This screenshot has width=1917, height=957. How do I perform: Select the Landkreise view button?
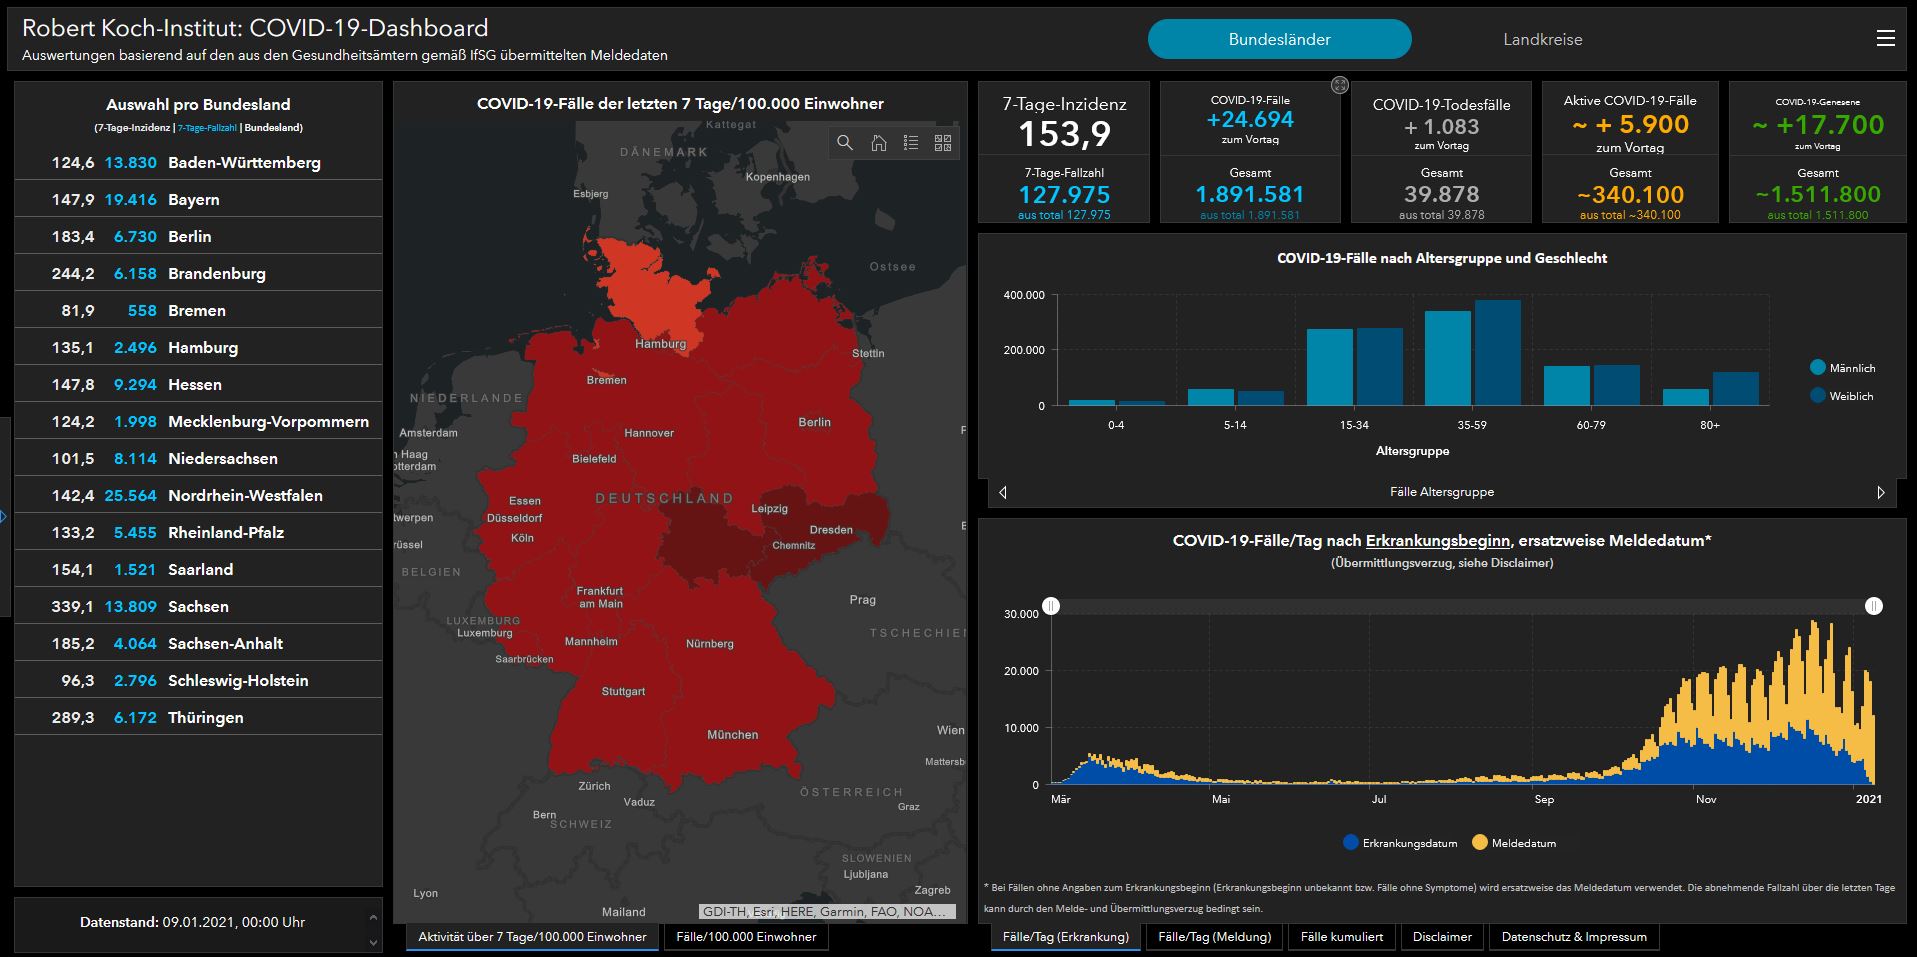click(x=1542, y=39)
